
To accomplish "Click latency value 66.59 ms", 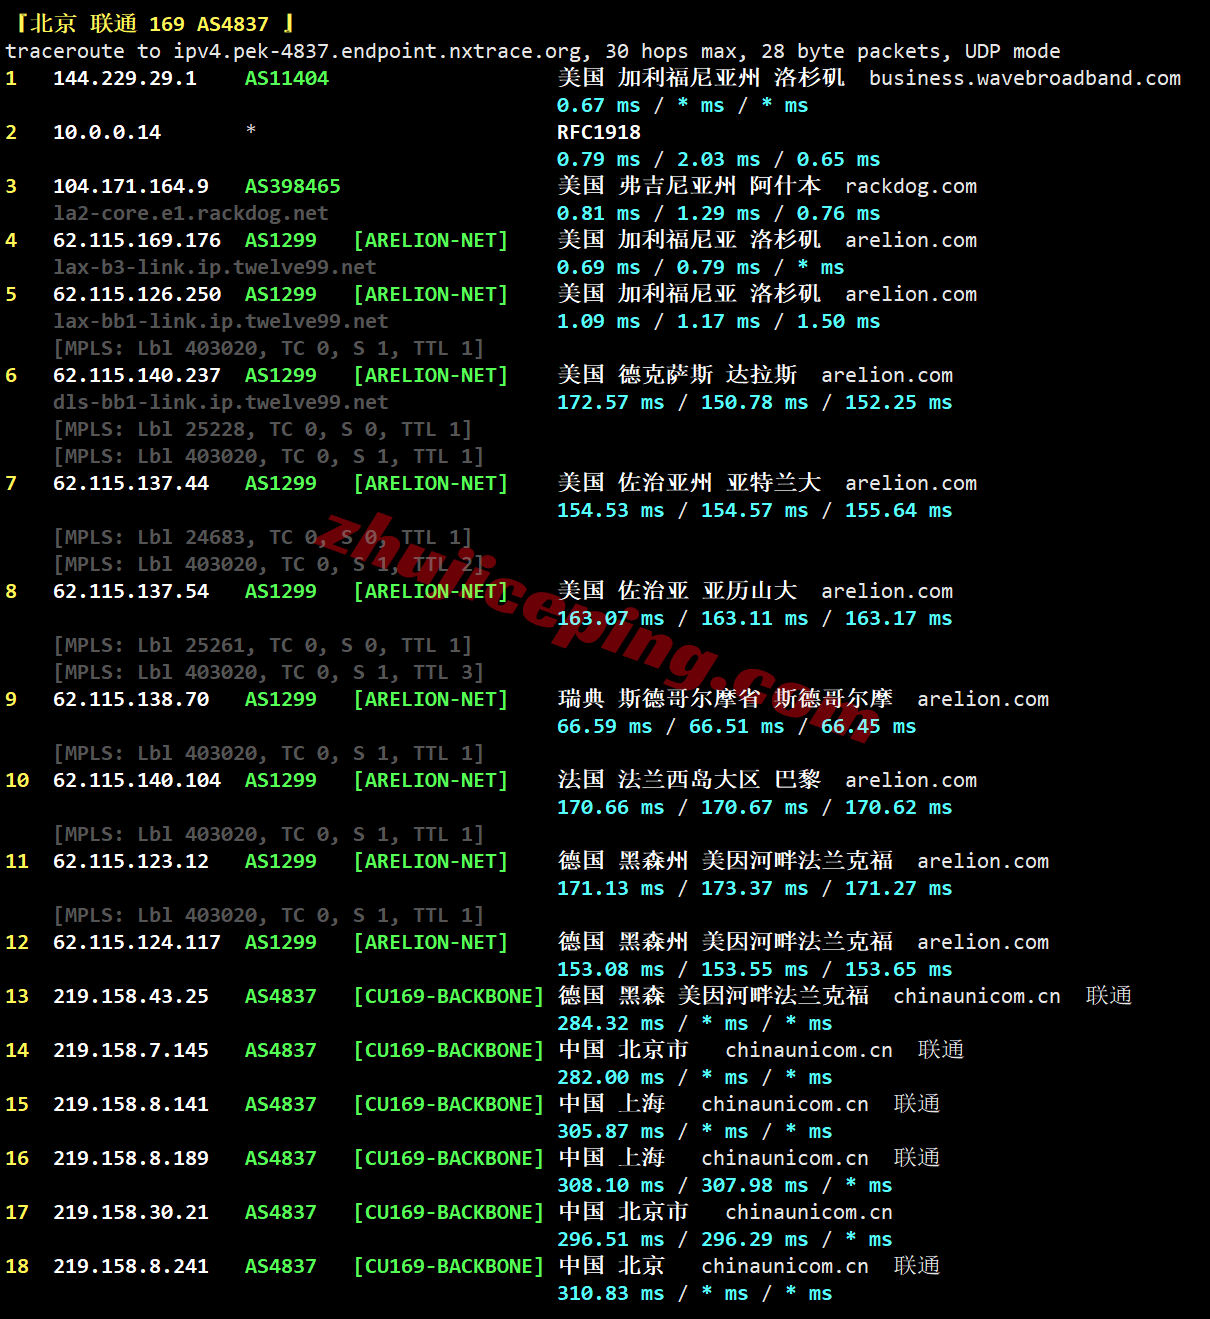I will 605,726.
